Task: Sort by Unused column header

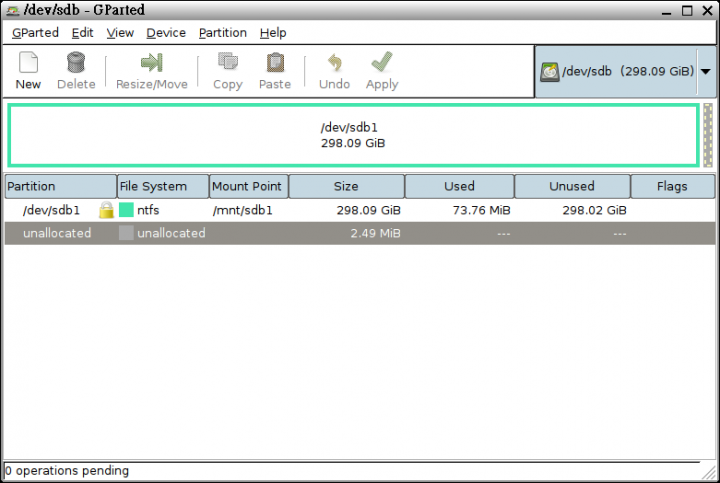Action: click(x=572, y=186)
